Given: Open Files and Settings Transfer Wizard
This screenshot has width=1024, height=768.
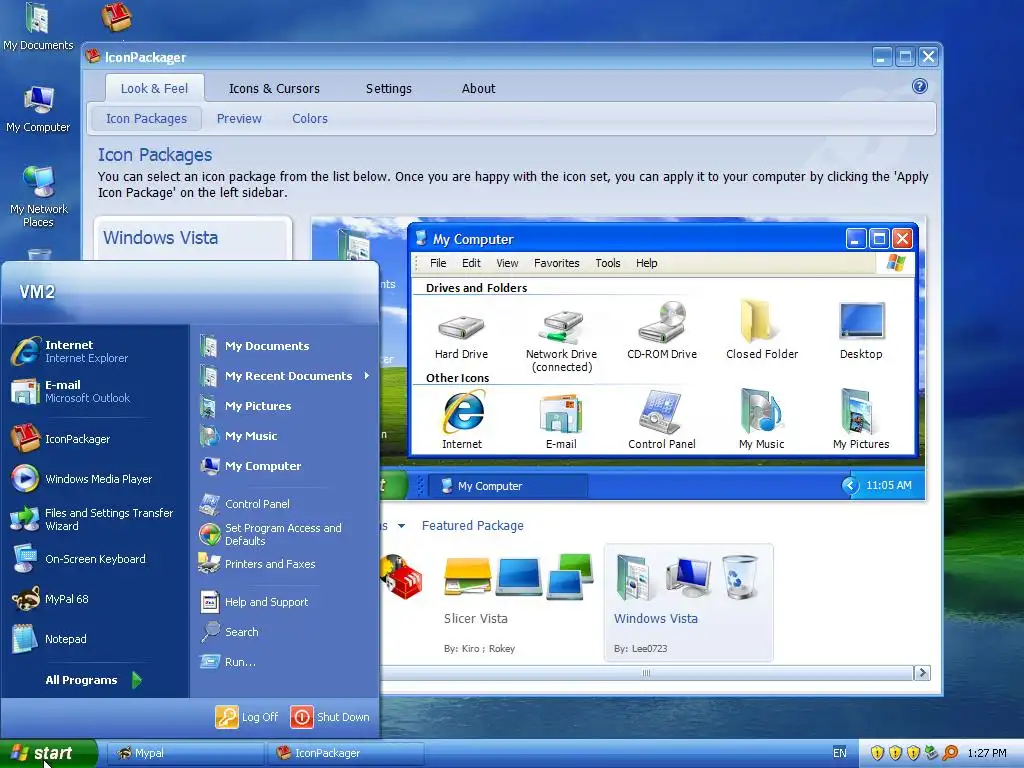Looking at the screenshot, I should point(95,519).
